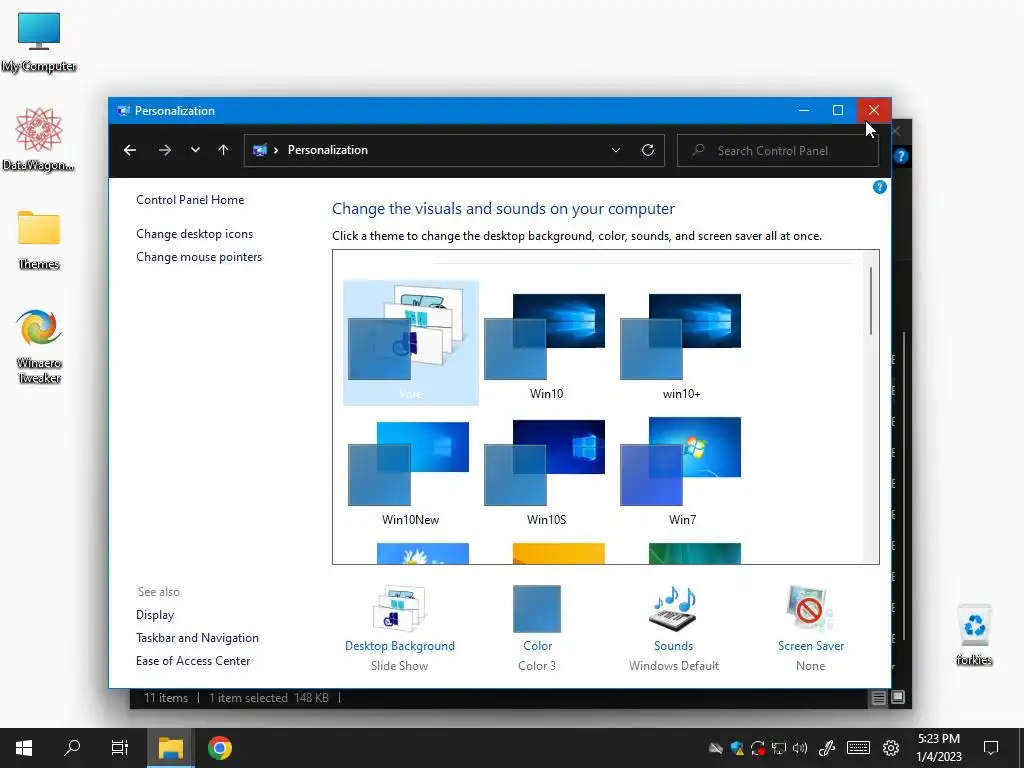Click the Desktop Background link text

click(400, 646)
